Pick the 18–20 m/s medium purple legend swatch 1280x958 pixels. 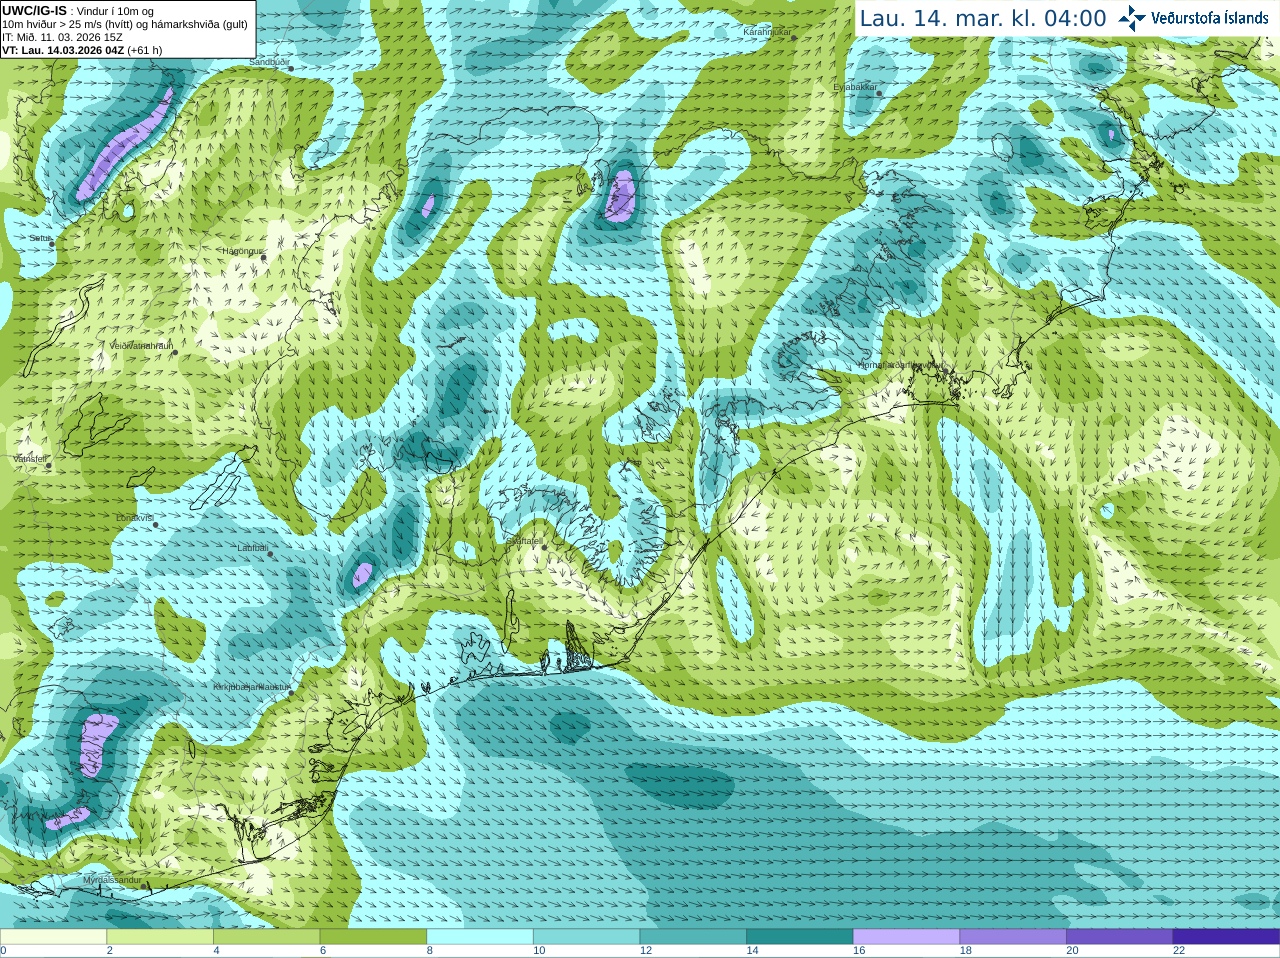(1013, 937)
